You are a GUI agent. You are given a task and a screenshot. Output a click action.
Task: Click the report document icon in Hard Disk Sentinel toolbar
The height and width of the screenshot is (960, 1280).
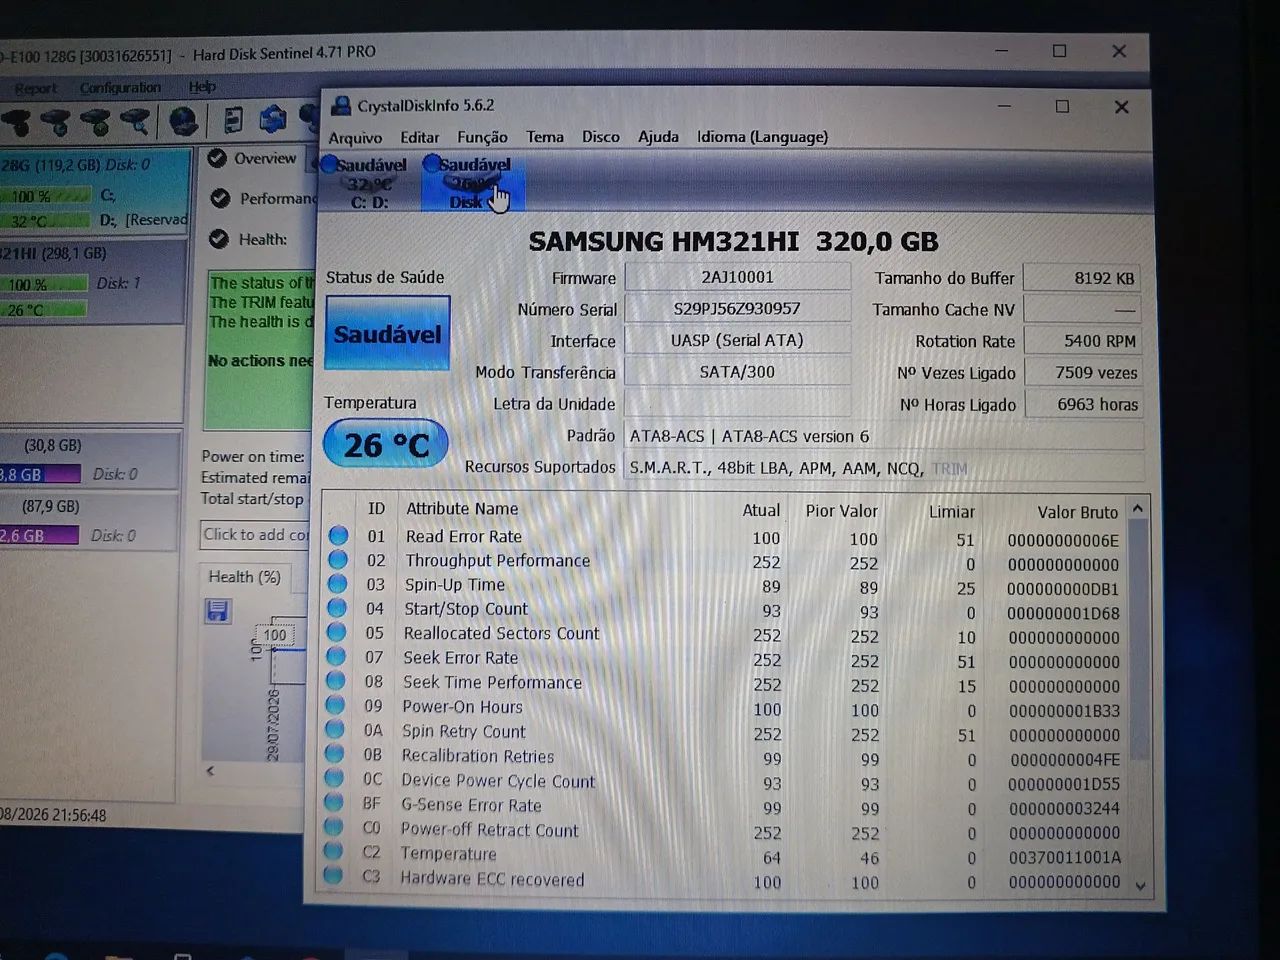[233, 120]
